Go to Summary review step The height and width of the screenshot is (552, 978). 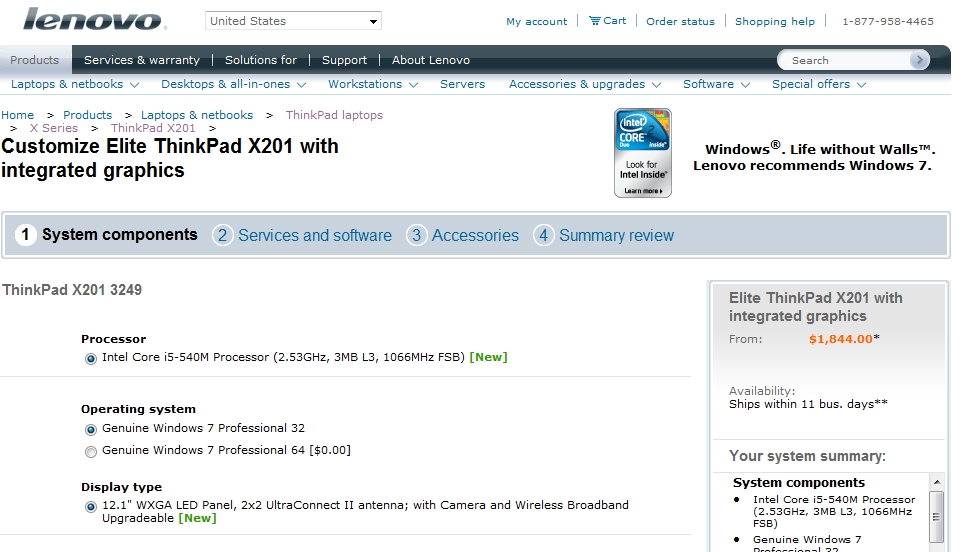(616, 235)
